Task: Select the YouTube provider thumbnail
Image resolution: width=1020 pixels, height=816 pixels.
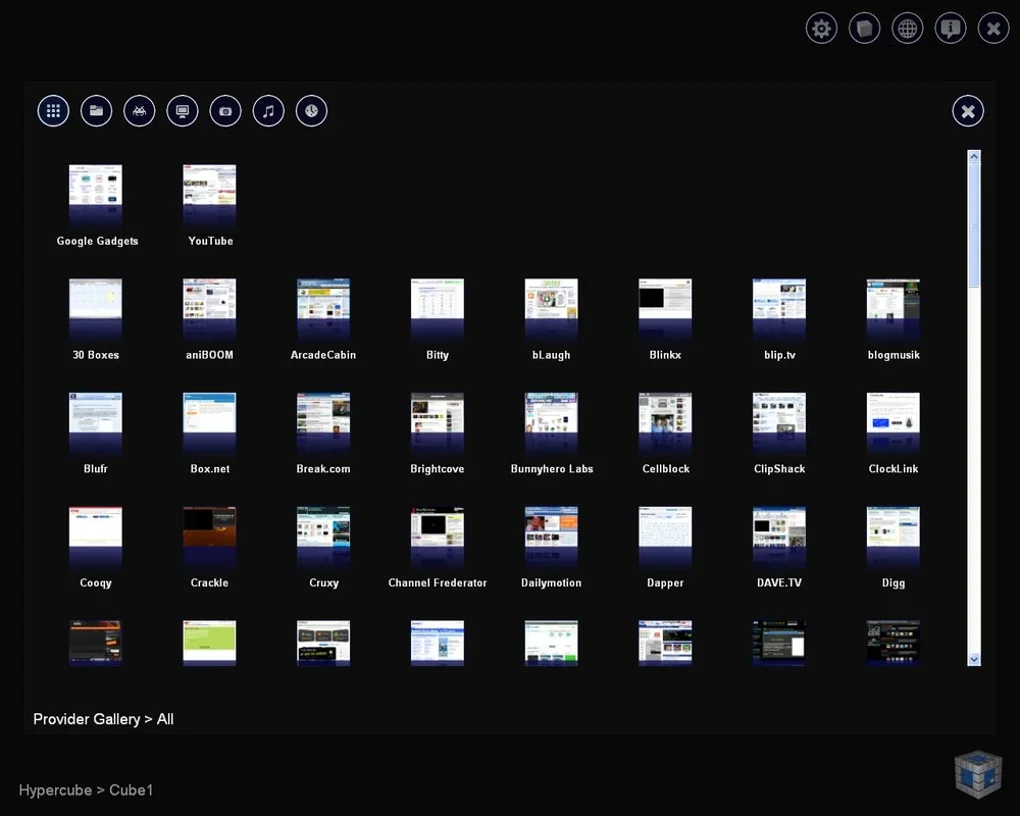Action: [x=209, y=194]
